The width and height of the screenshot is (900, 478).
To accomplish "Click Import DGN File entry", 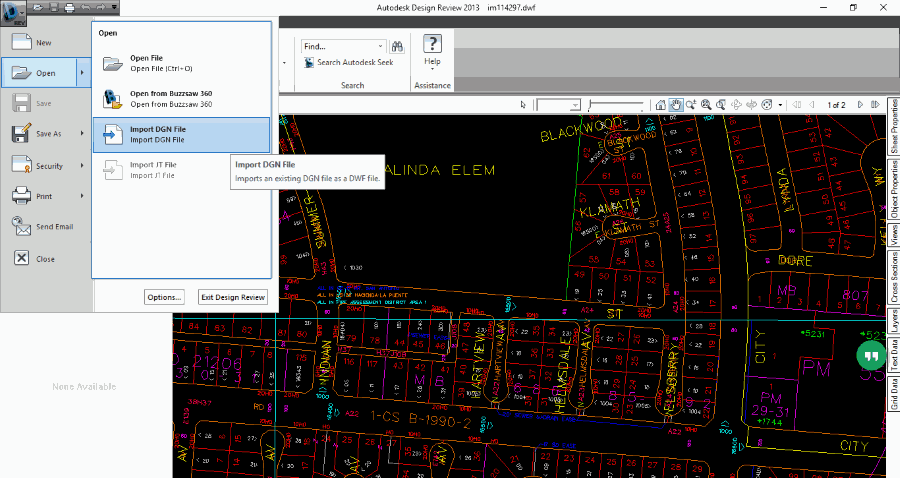I will [181, 135].
